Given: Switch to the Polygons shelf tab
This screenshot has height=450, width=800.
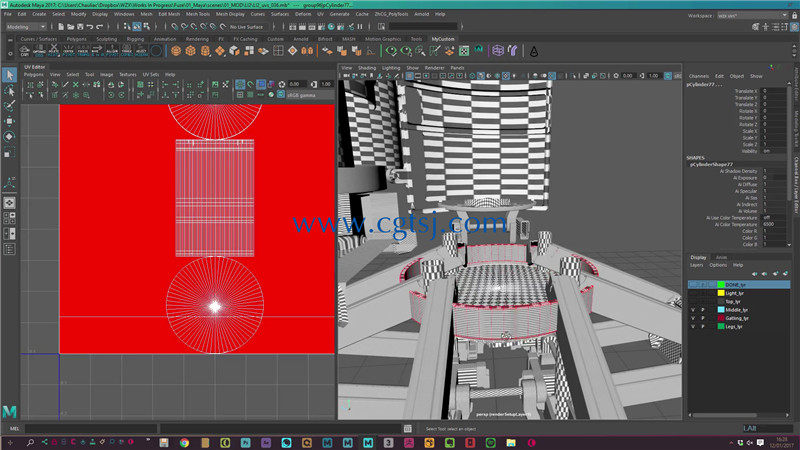Looking at the screenshot, I should click(x=77, y=39).
